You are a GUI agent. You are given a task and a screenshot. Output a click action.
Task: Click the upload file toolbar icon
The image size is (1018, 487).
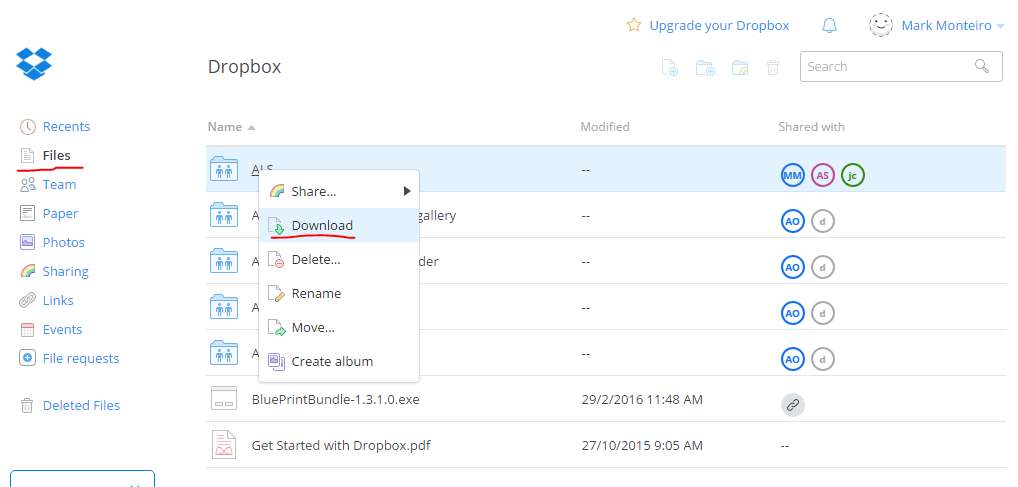669,67
